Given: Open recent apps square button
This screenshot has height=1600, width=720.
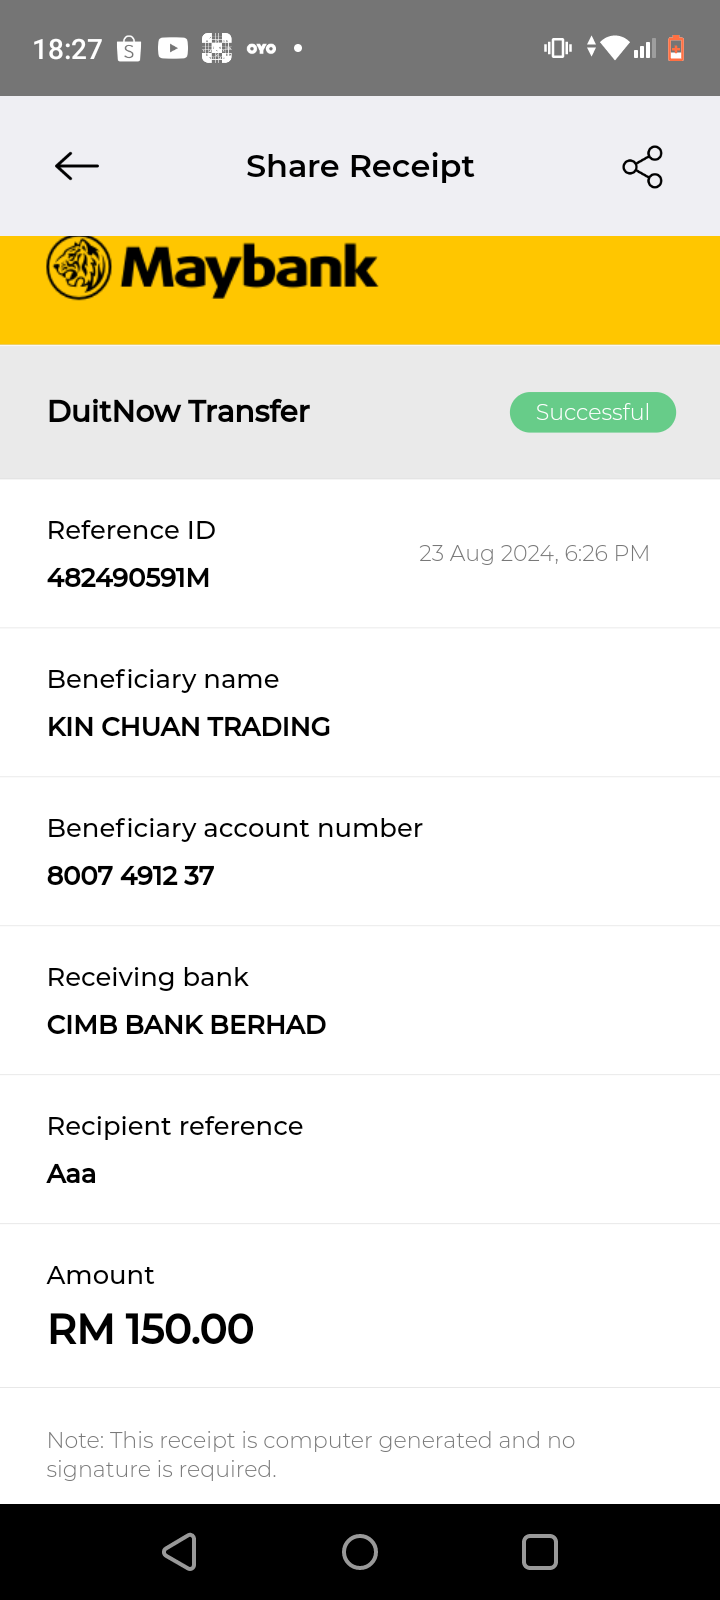Looking at the screenshot, I should tap(539, 1552).
